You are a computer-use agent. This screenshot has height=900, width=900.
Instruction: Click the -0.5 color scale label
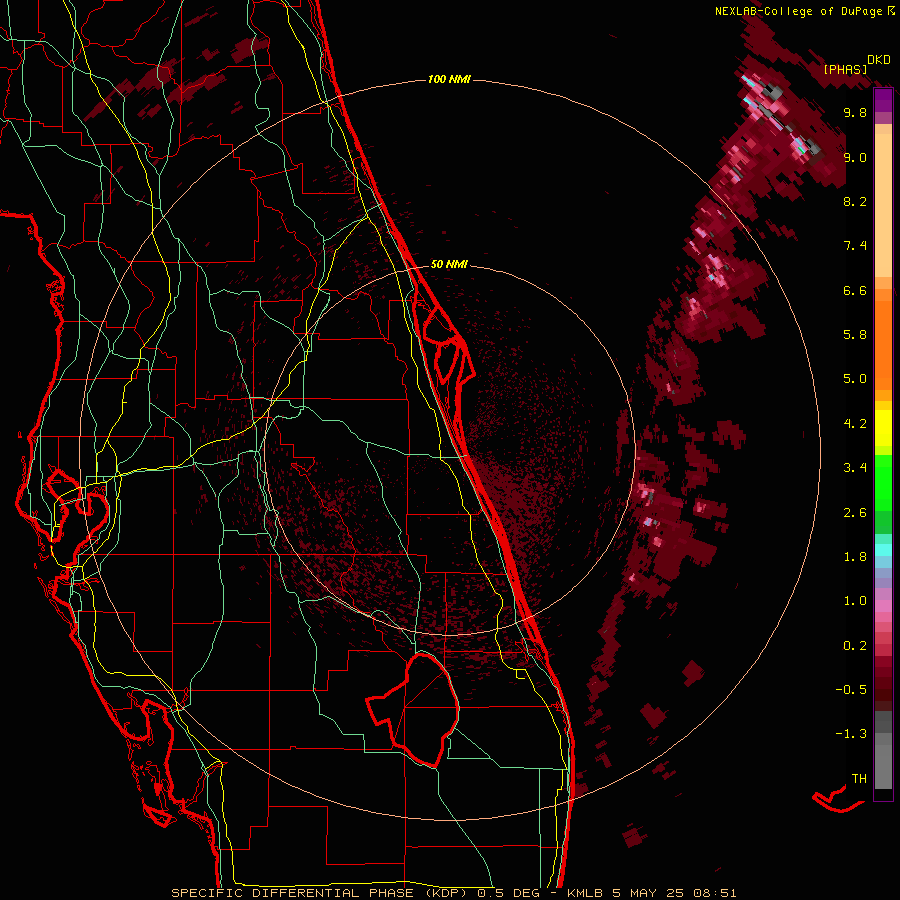851,690
